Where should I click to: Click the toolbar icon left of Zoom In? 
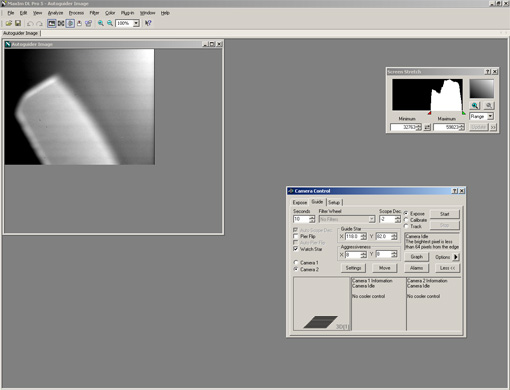pos(88,23)
